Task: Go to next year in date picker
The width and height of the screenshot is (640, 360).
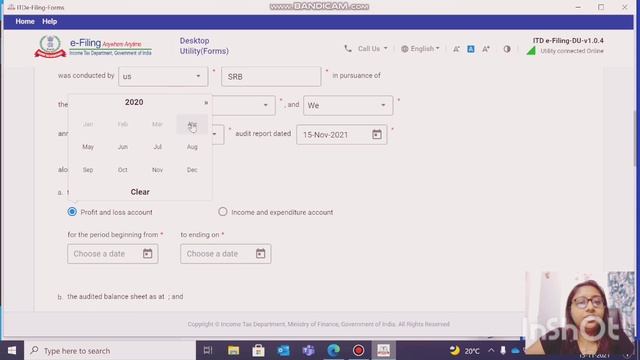Action: pos(206,102)
